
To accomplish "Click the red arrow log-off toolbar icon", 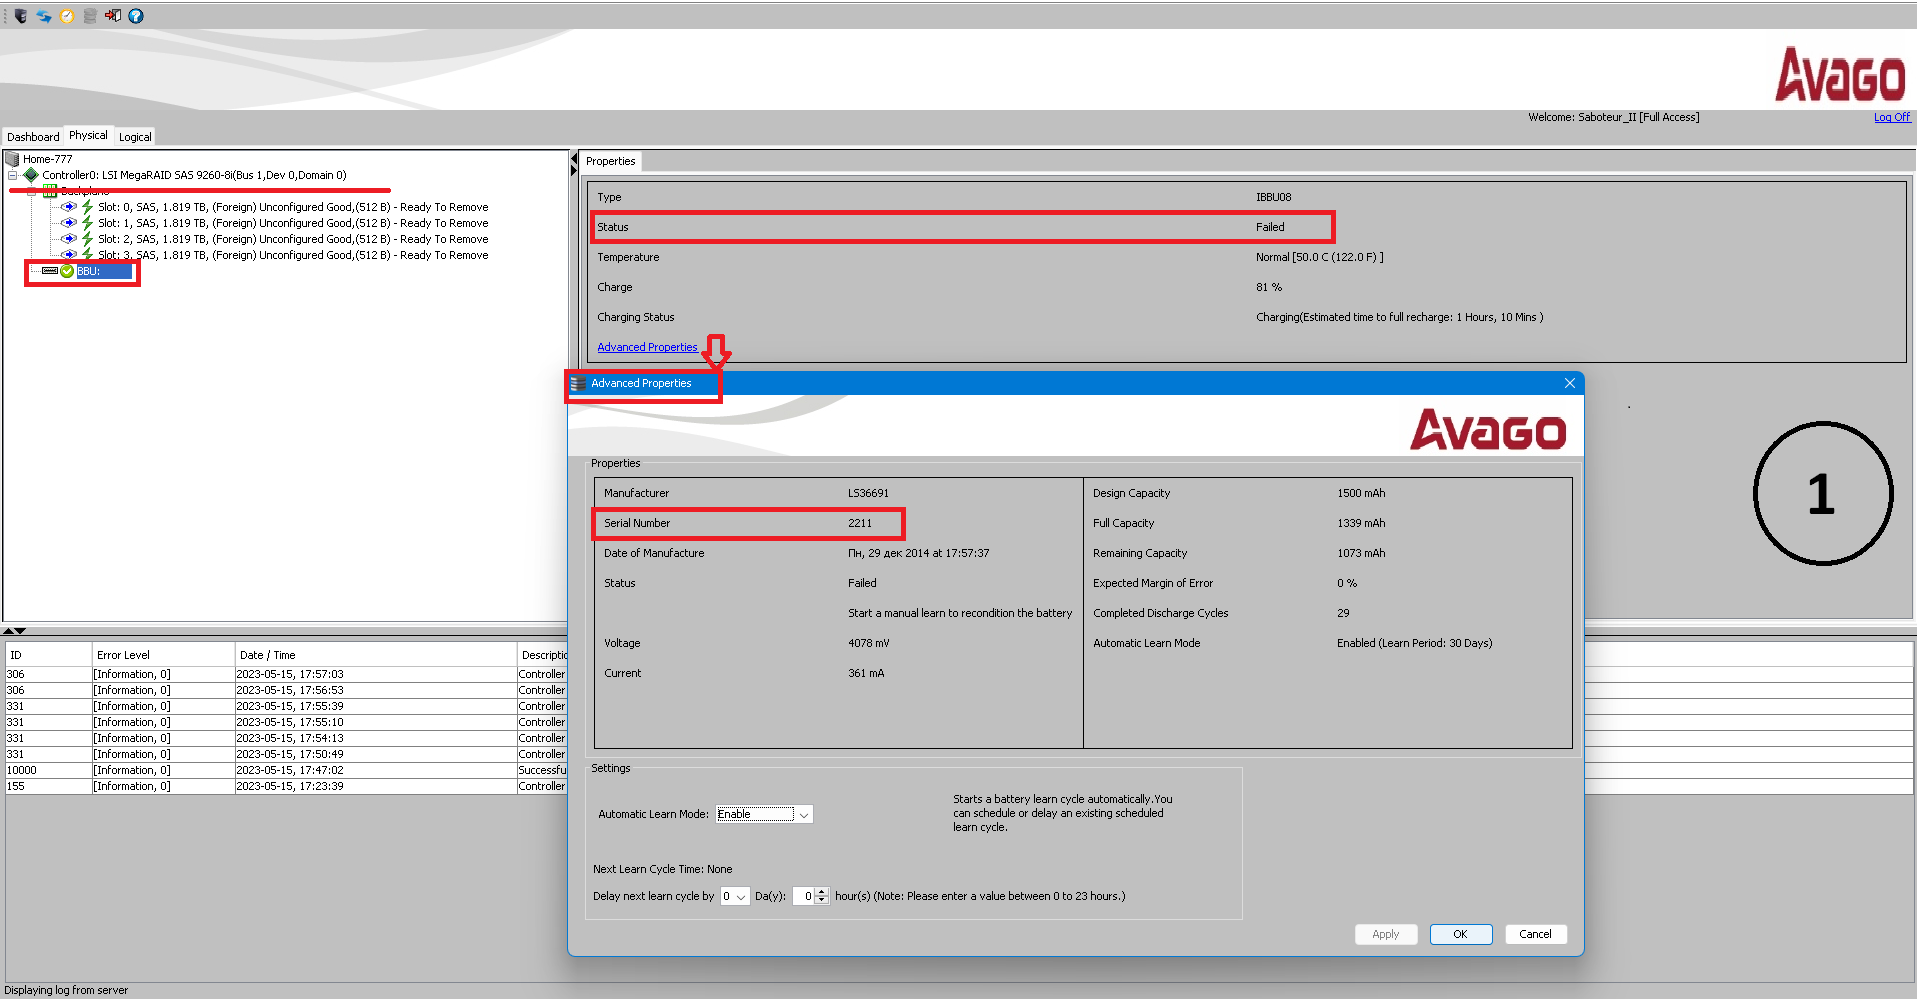I will pyautogui.click(x=113, y=16).
